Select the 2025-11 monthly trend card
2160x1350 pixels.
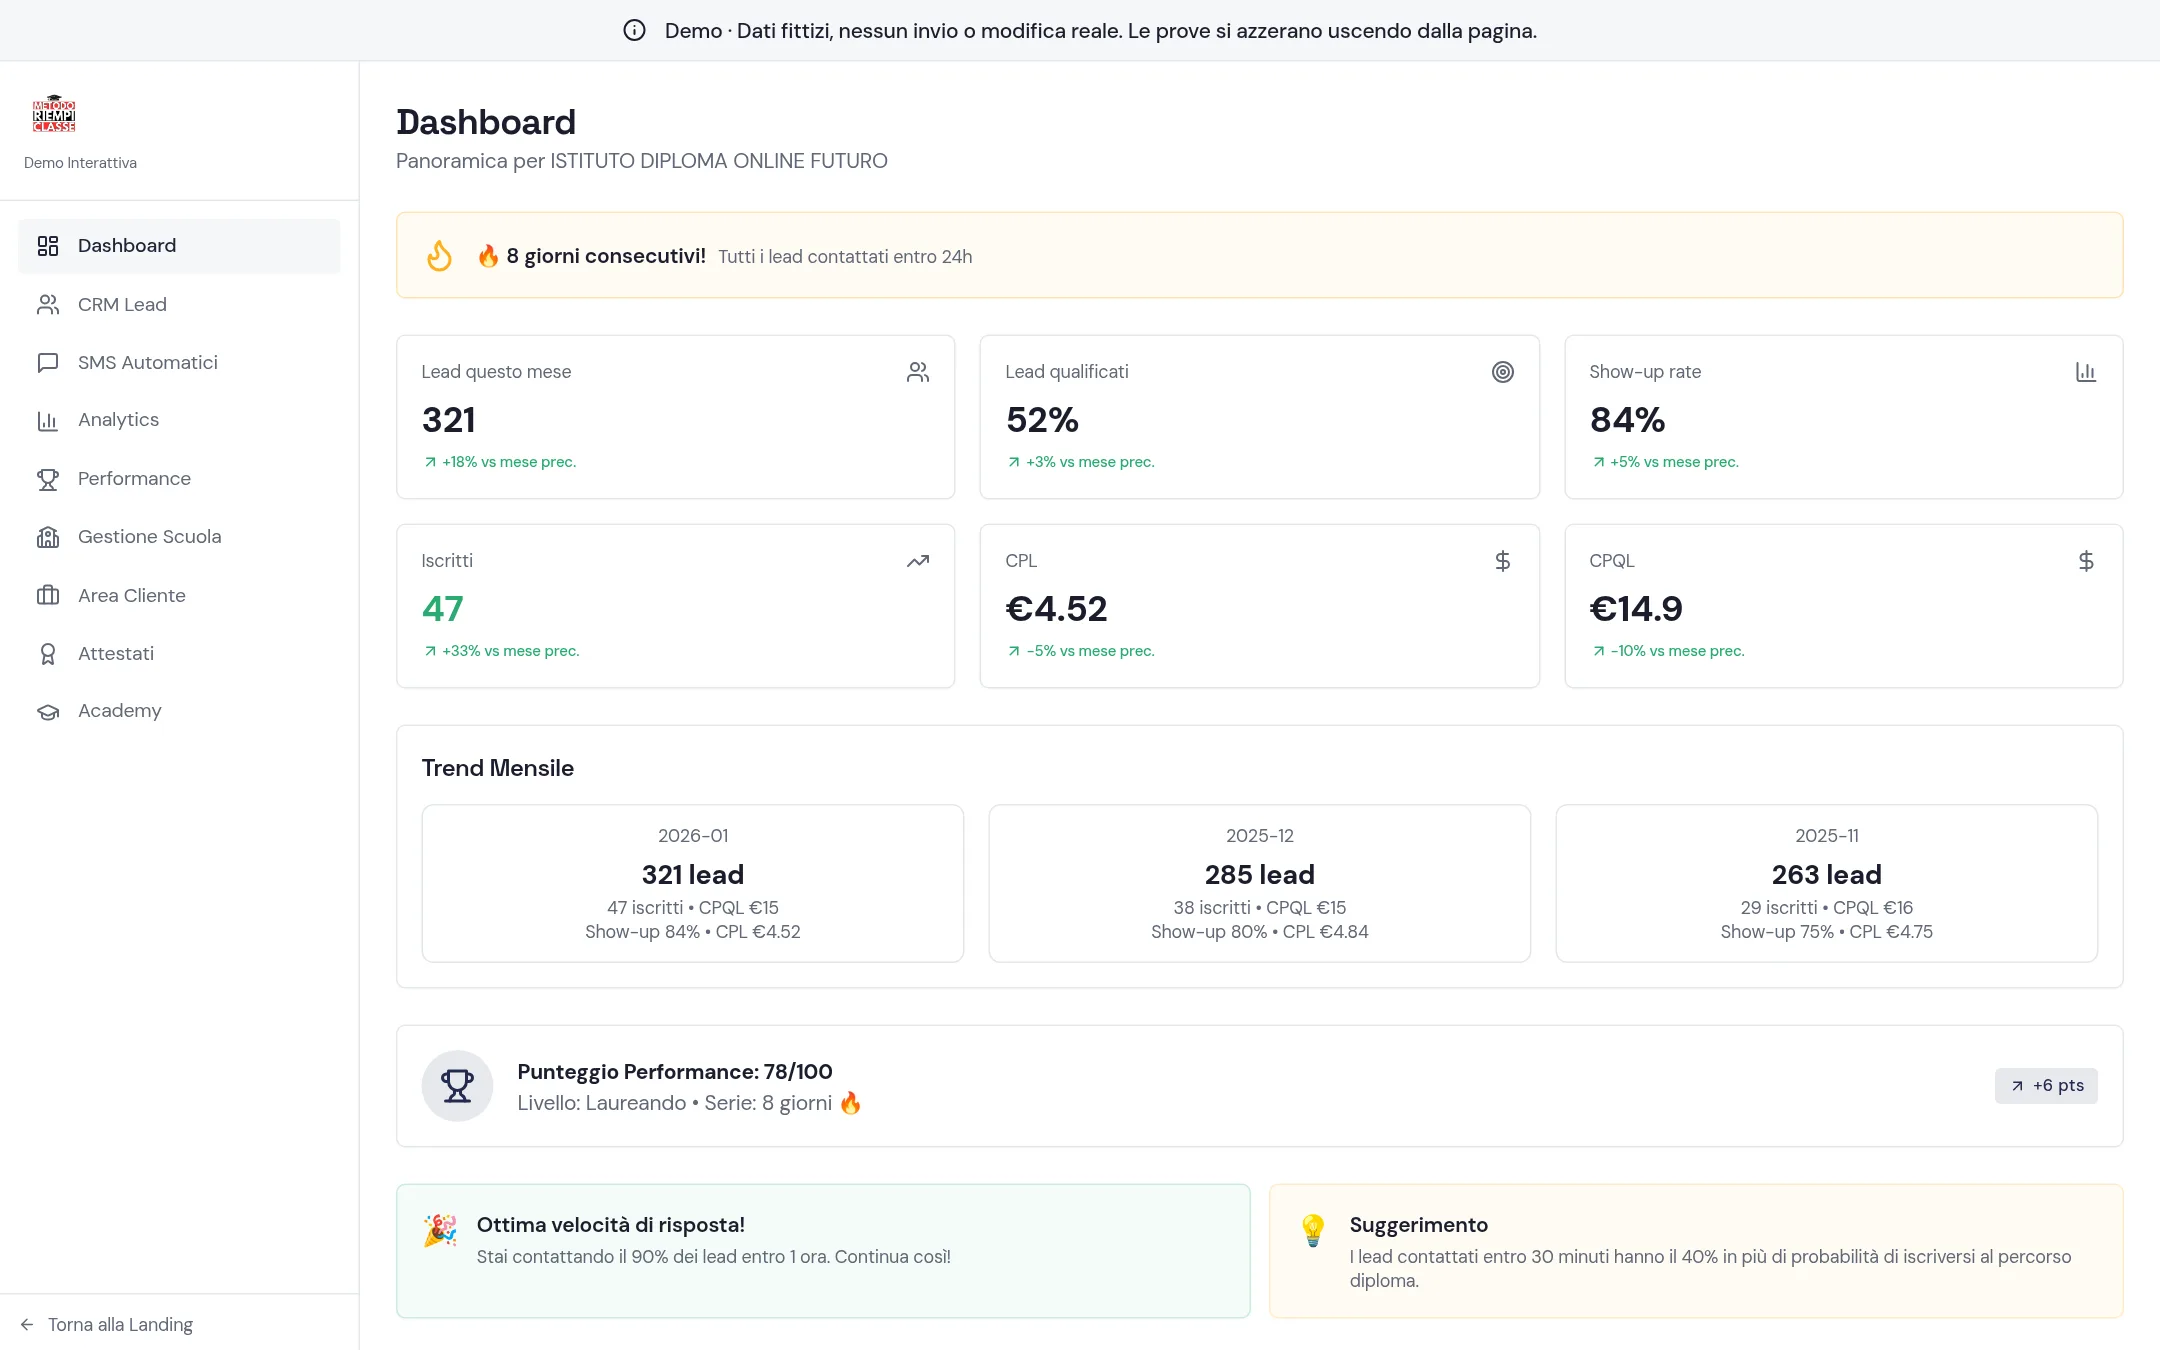click(1827, 884)
